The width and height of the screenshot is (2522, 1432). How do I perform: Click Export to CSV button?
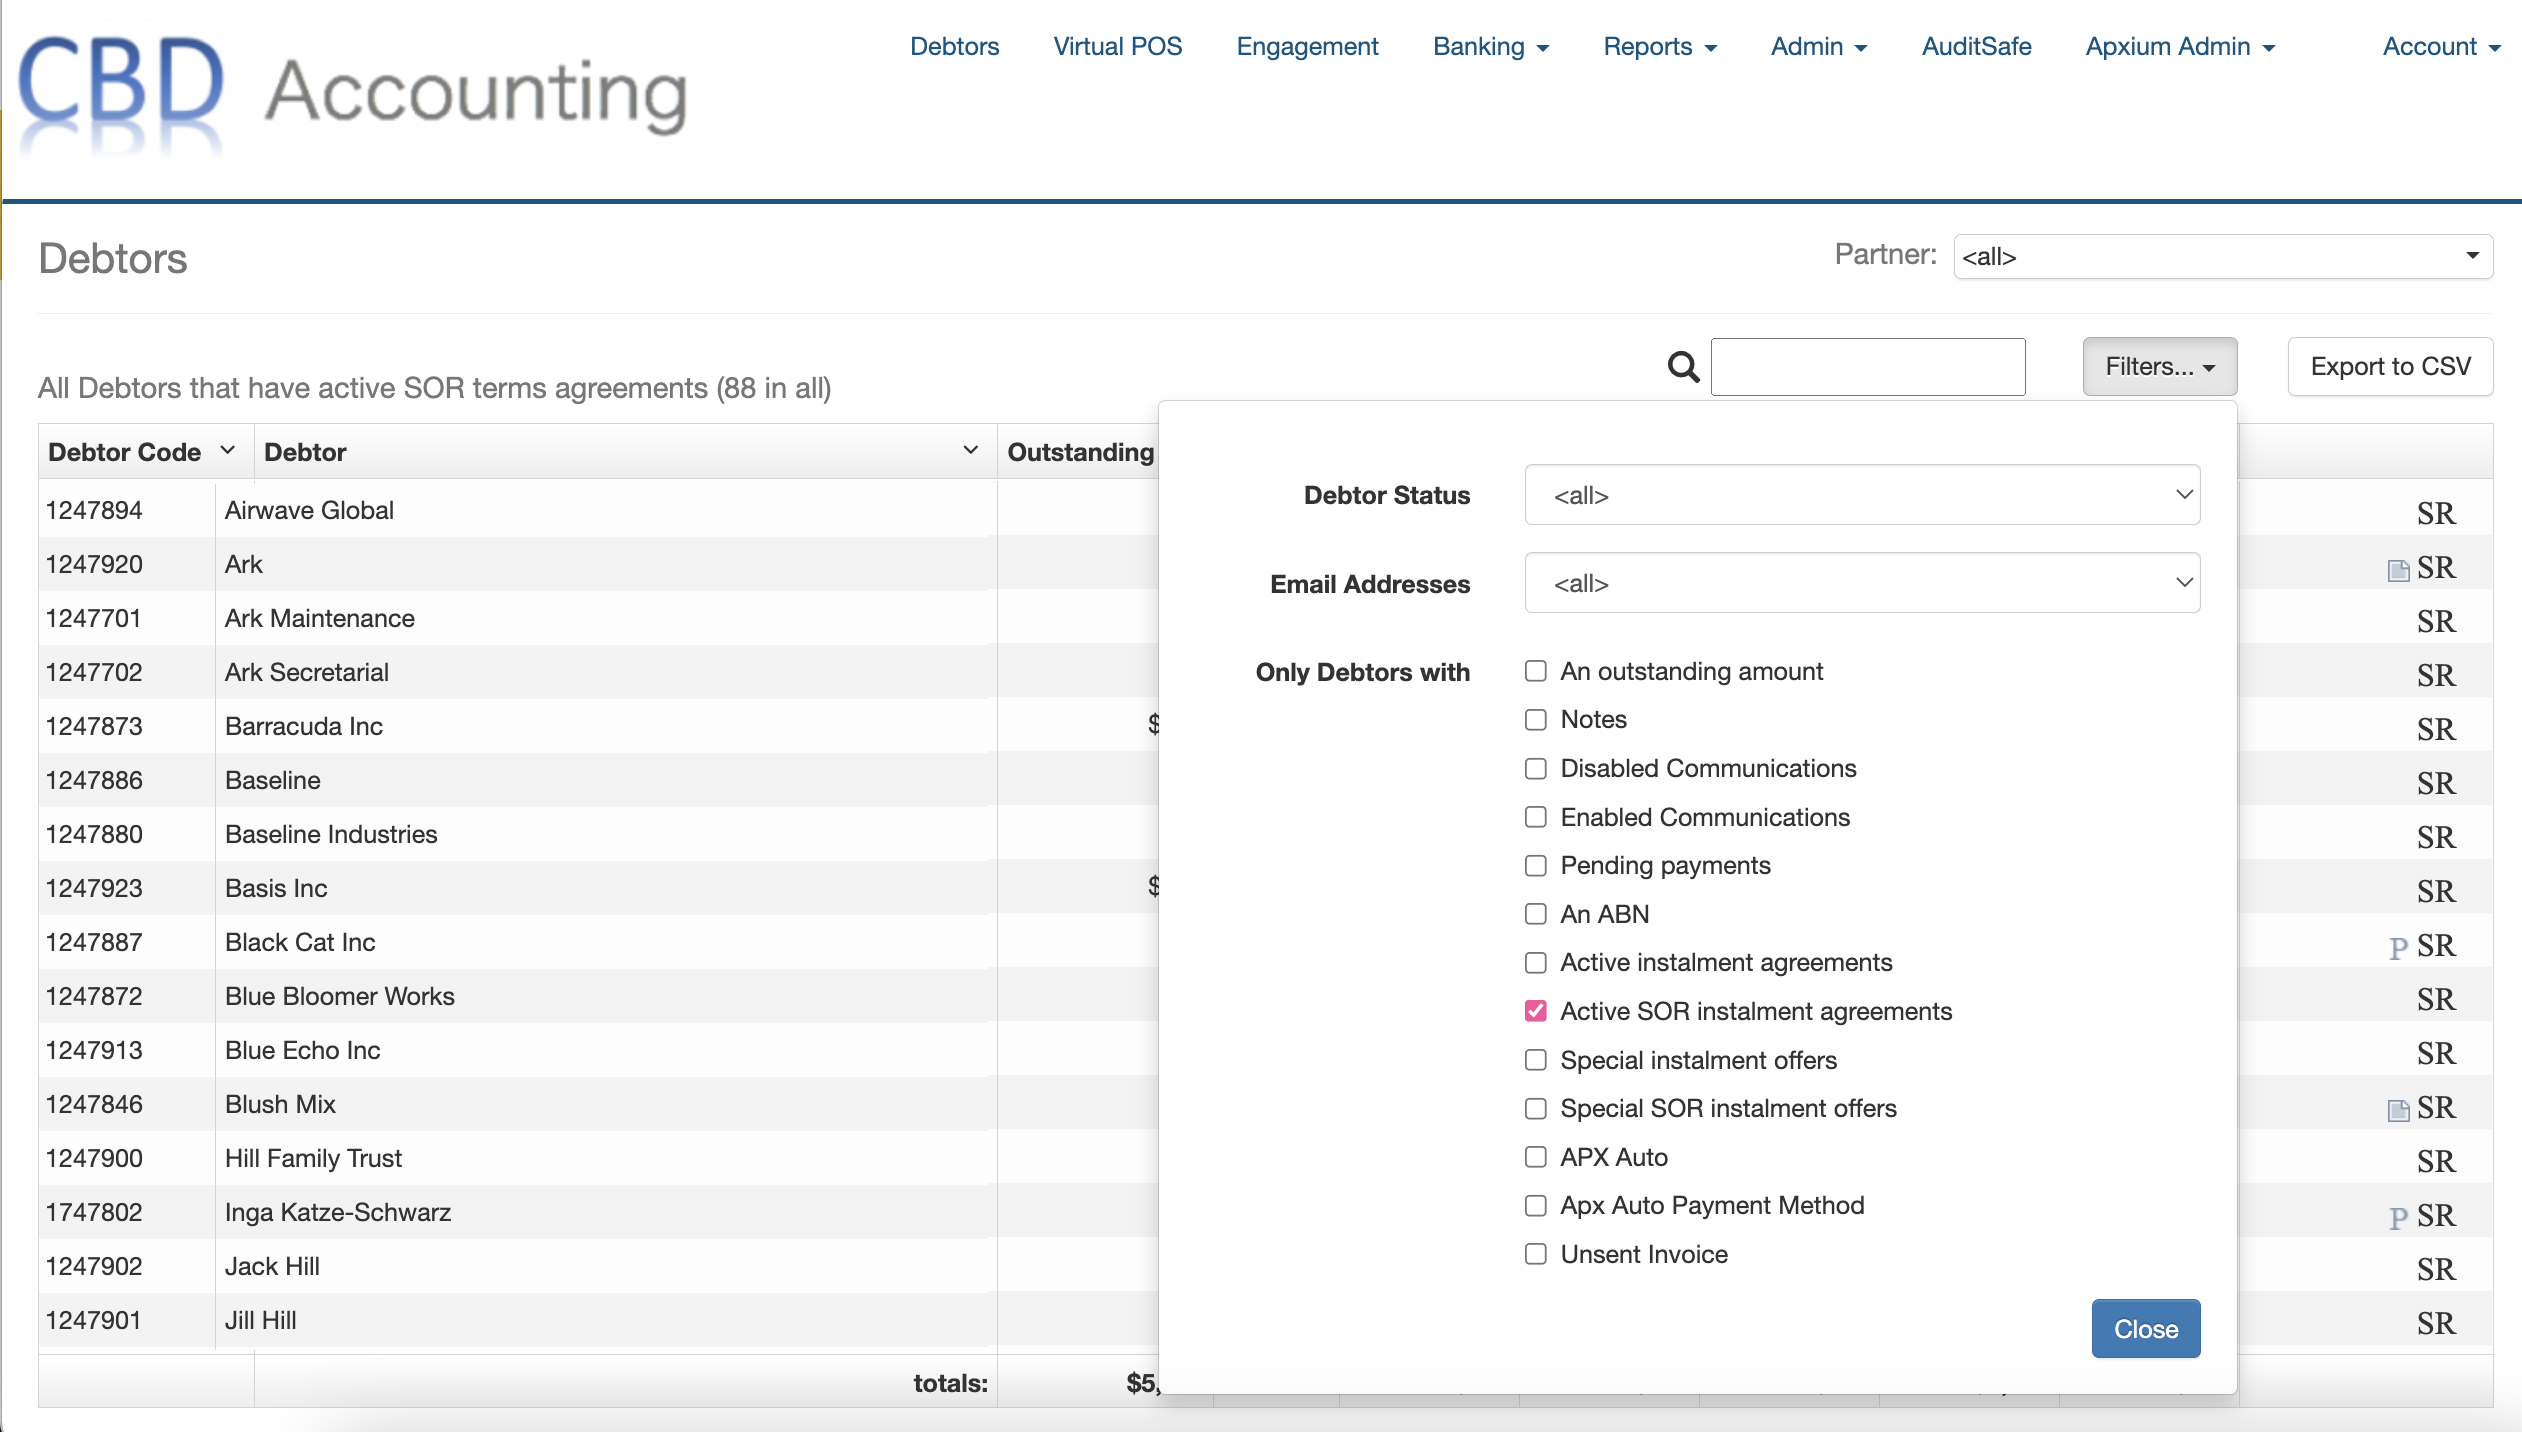click(2390, 367)
